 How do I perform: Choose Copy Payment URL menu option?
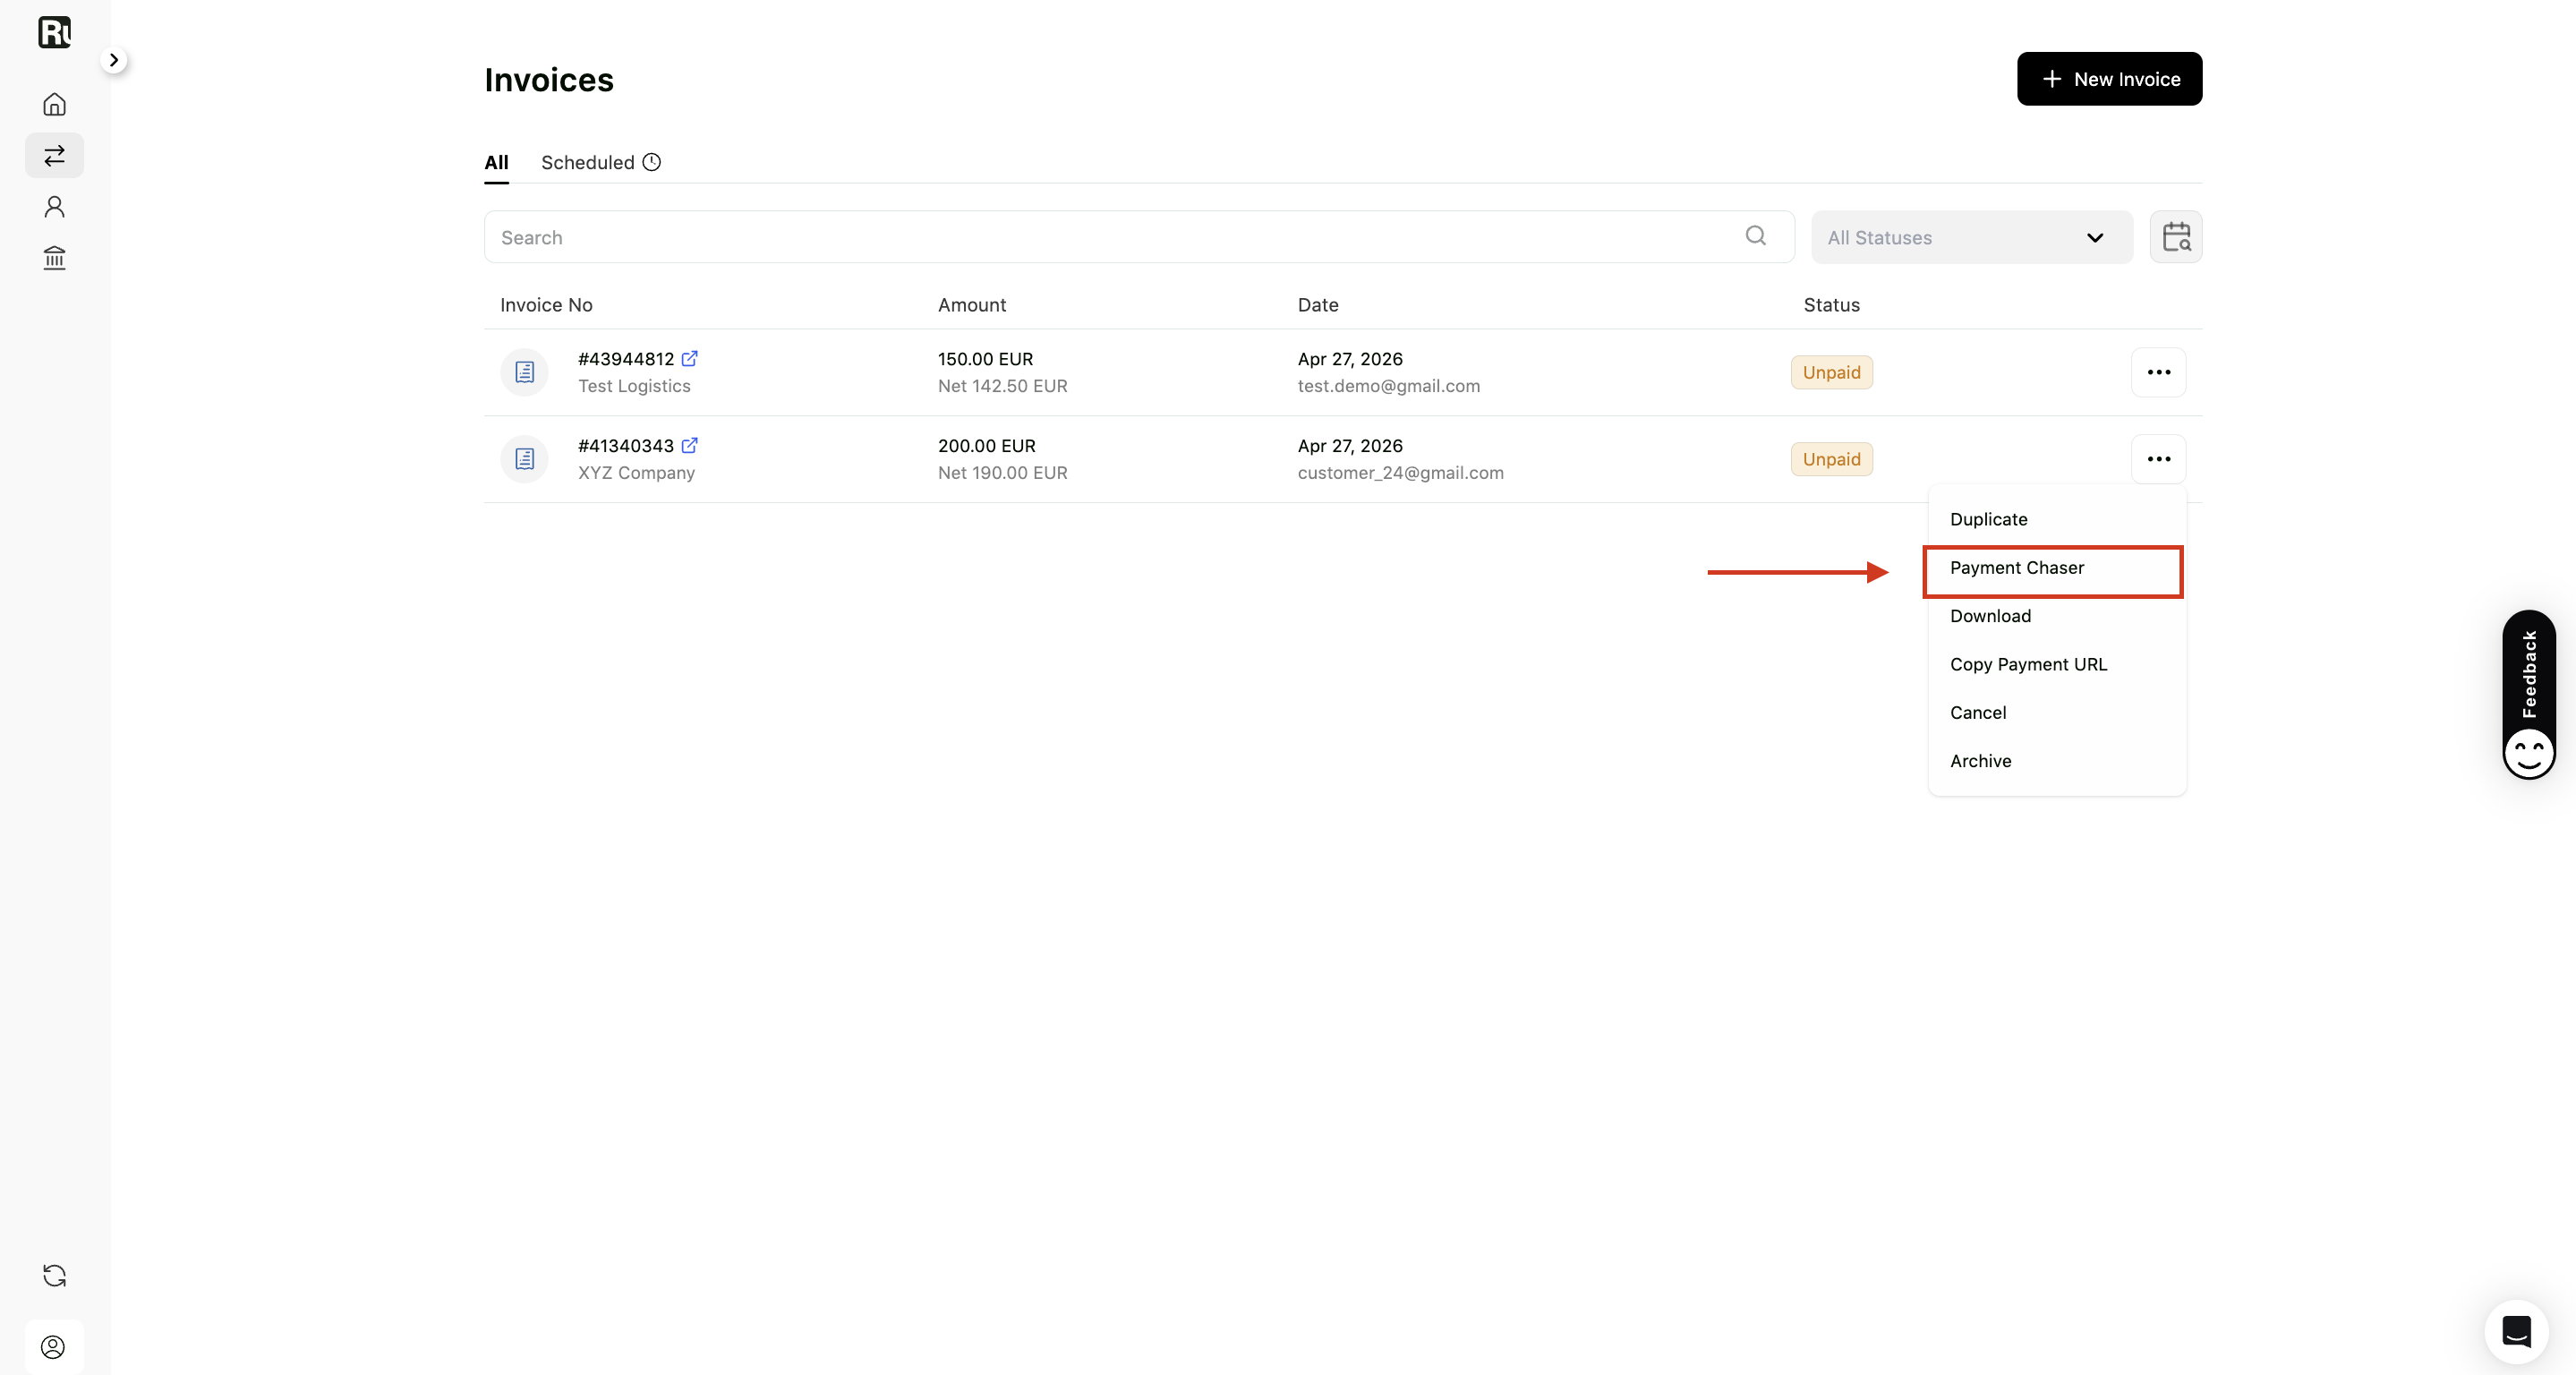pyautogui.click(x=2028, y=664)
